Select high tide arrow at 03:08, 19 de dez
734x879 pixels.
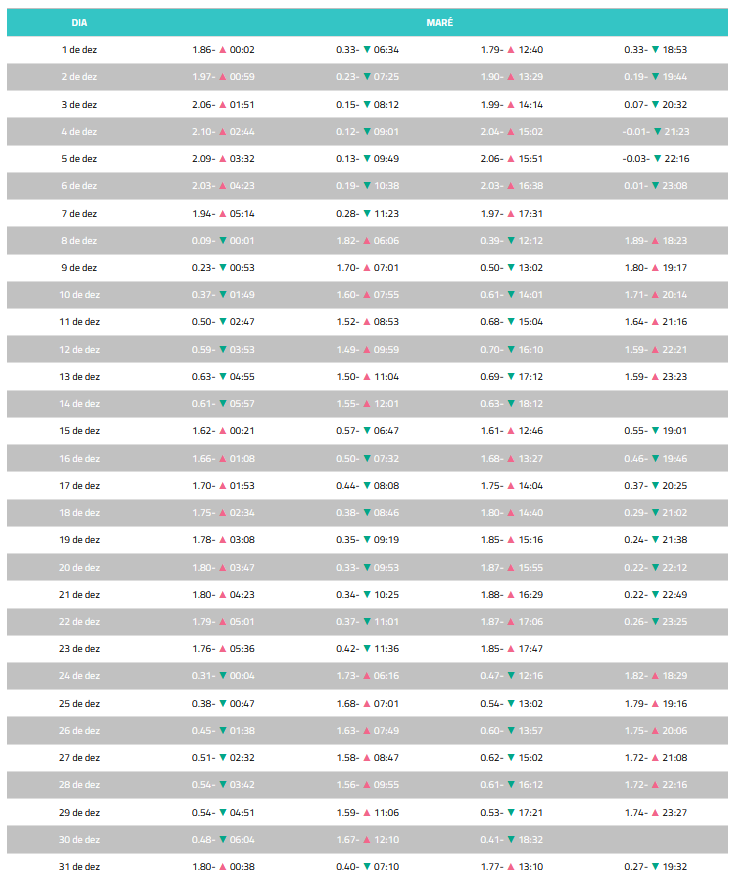(223, 540)
